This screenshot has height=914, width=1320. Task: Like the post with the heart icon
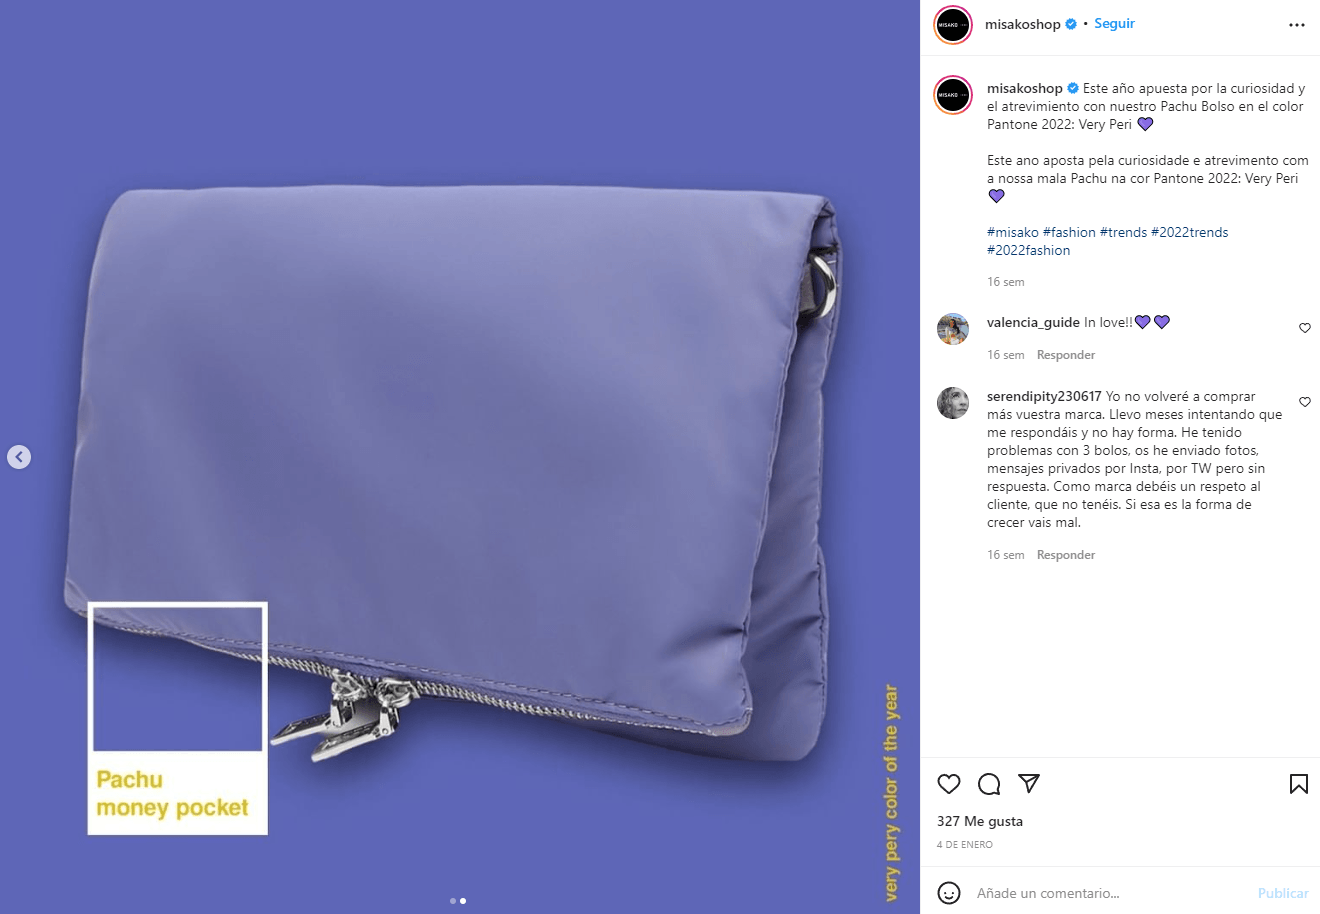(949, 784)
